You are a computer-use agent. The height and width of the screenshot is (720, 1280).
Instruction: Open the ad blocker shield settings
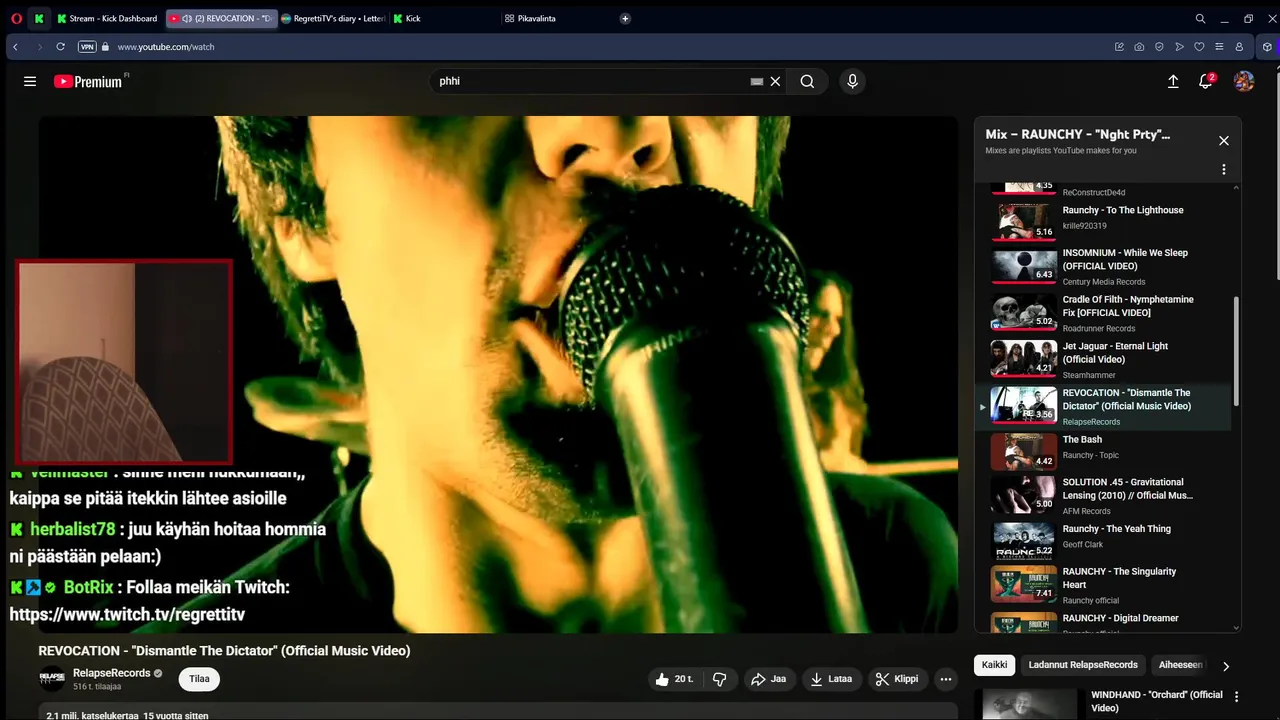coord(1159,47)
